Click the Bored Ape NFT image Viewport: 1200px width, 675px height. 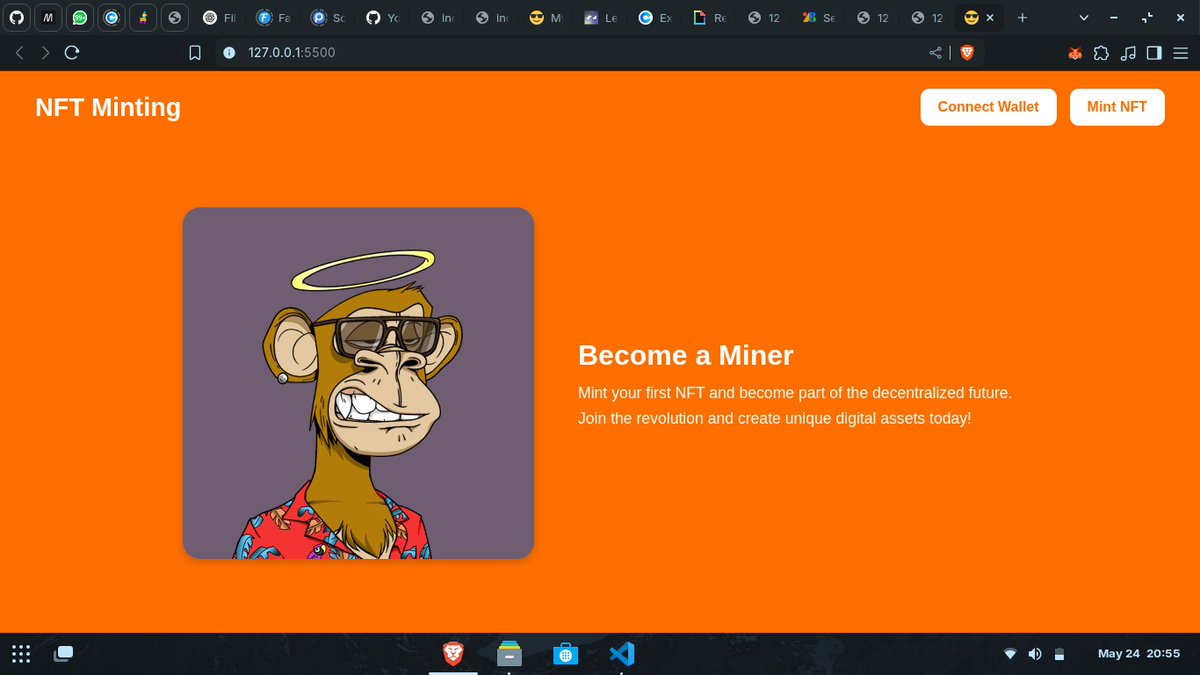click(358, 383)
